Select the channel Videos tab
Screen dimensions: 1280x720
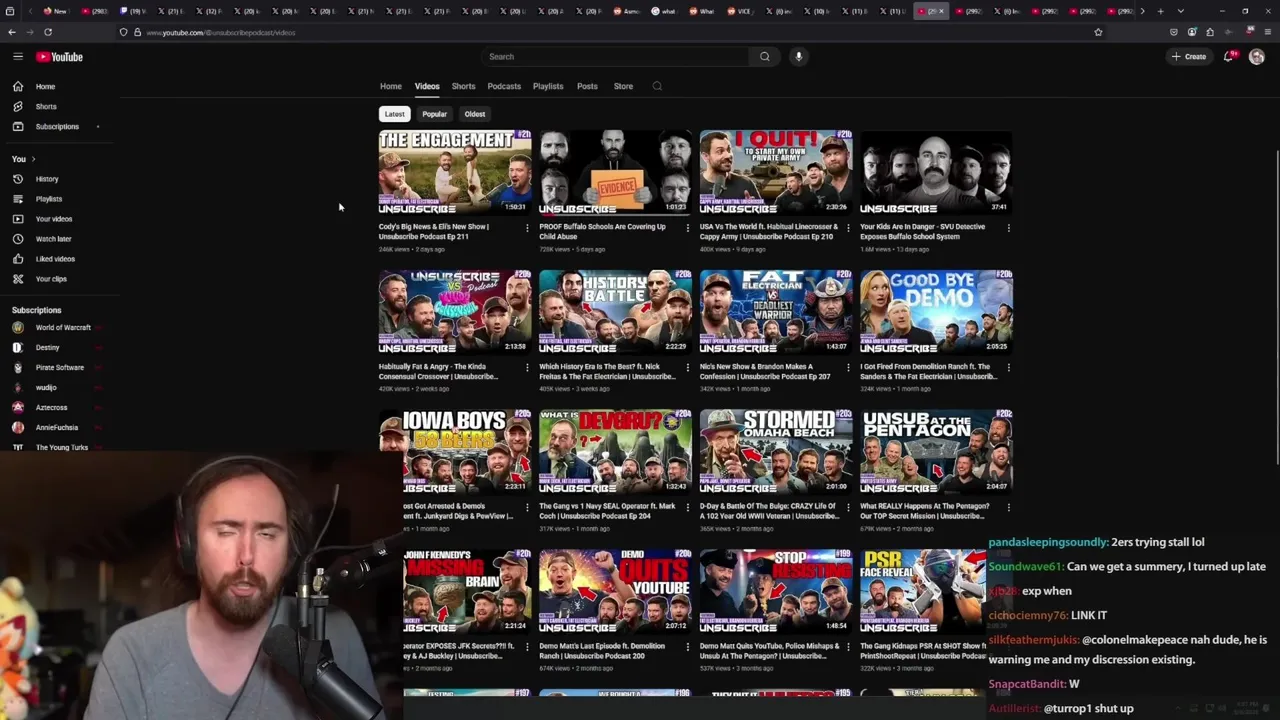point(427,87)
